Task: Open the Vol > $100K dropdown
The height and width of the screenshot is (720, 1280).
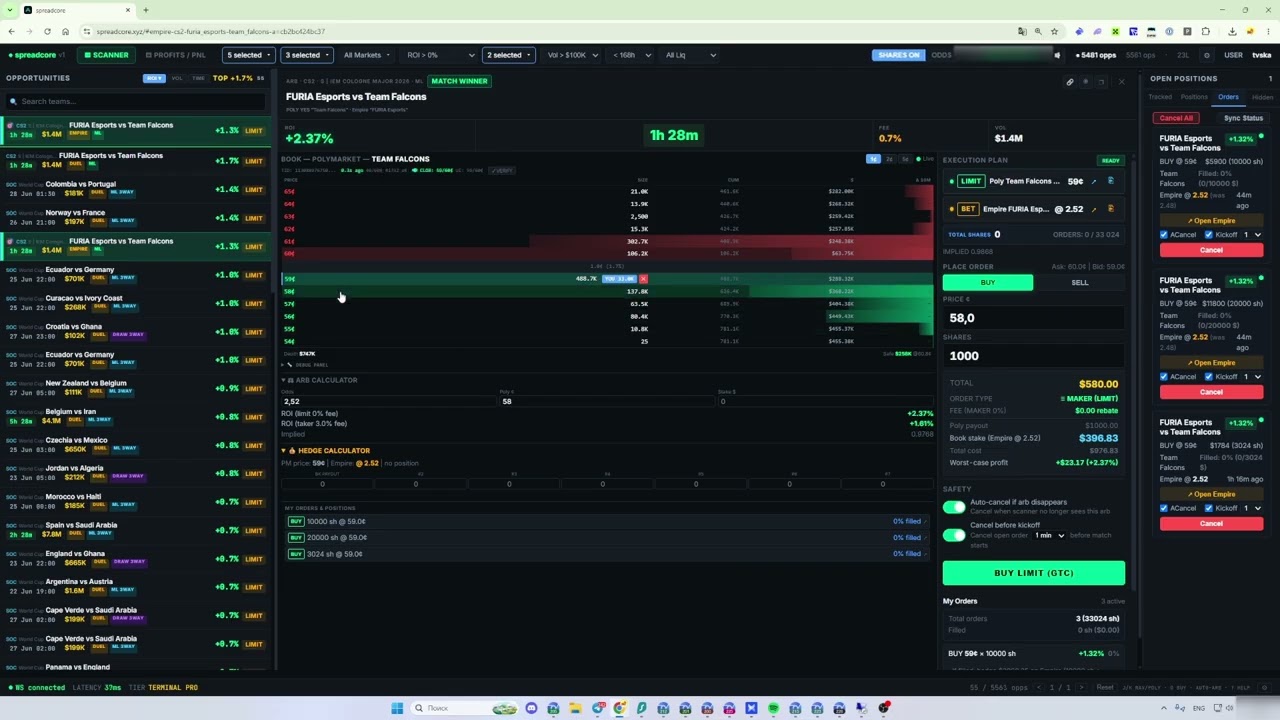Action: point(573,55)
